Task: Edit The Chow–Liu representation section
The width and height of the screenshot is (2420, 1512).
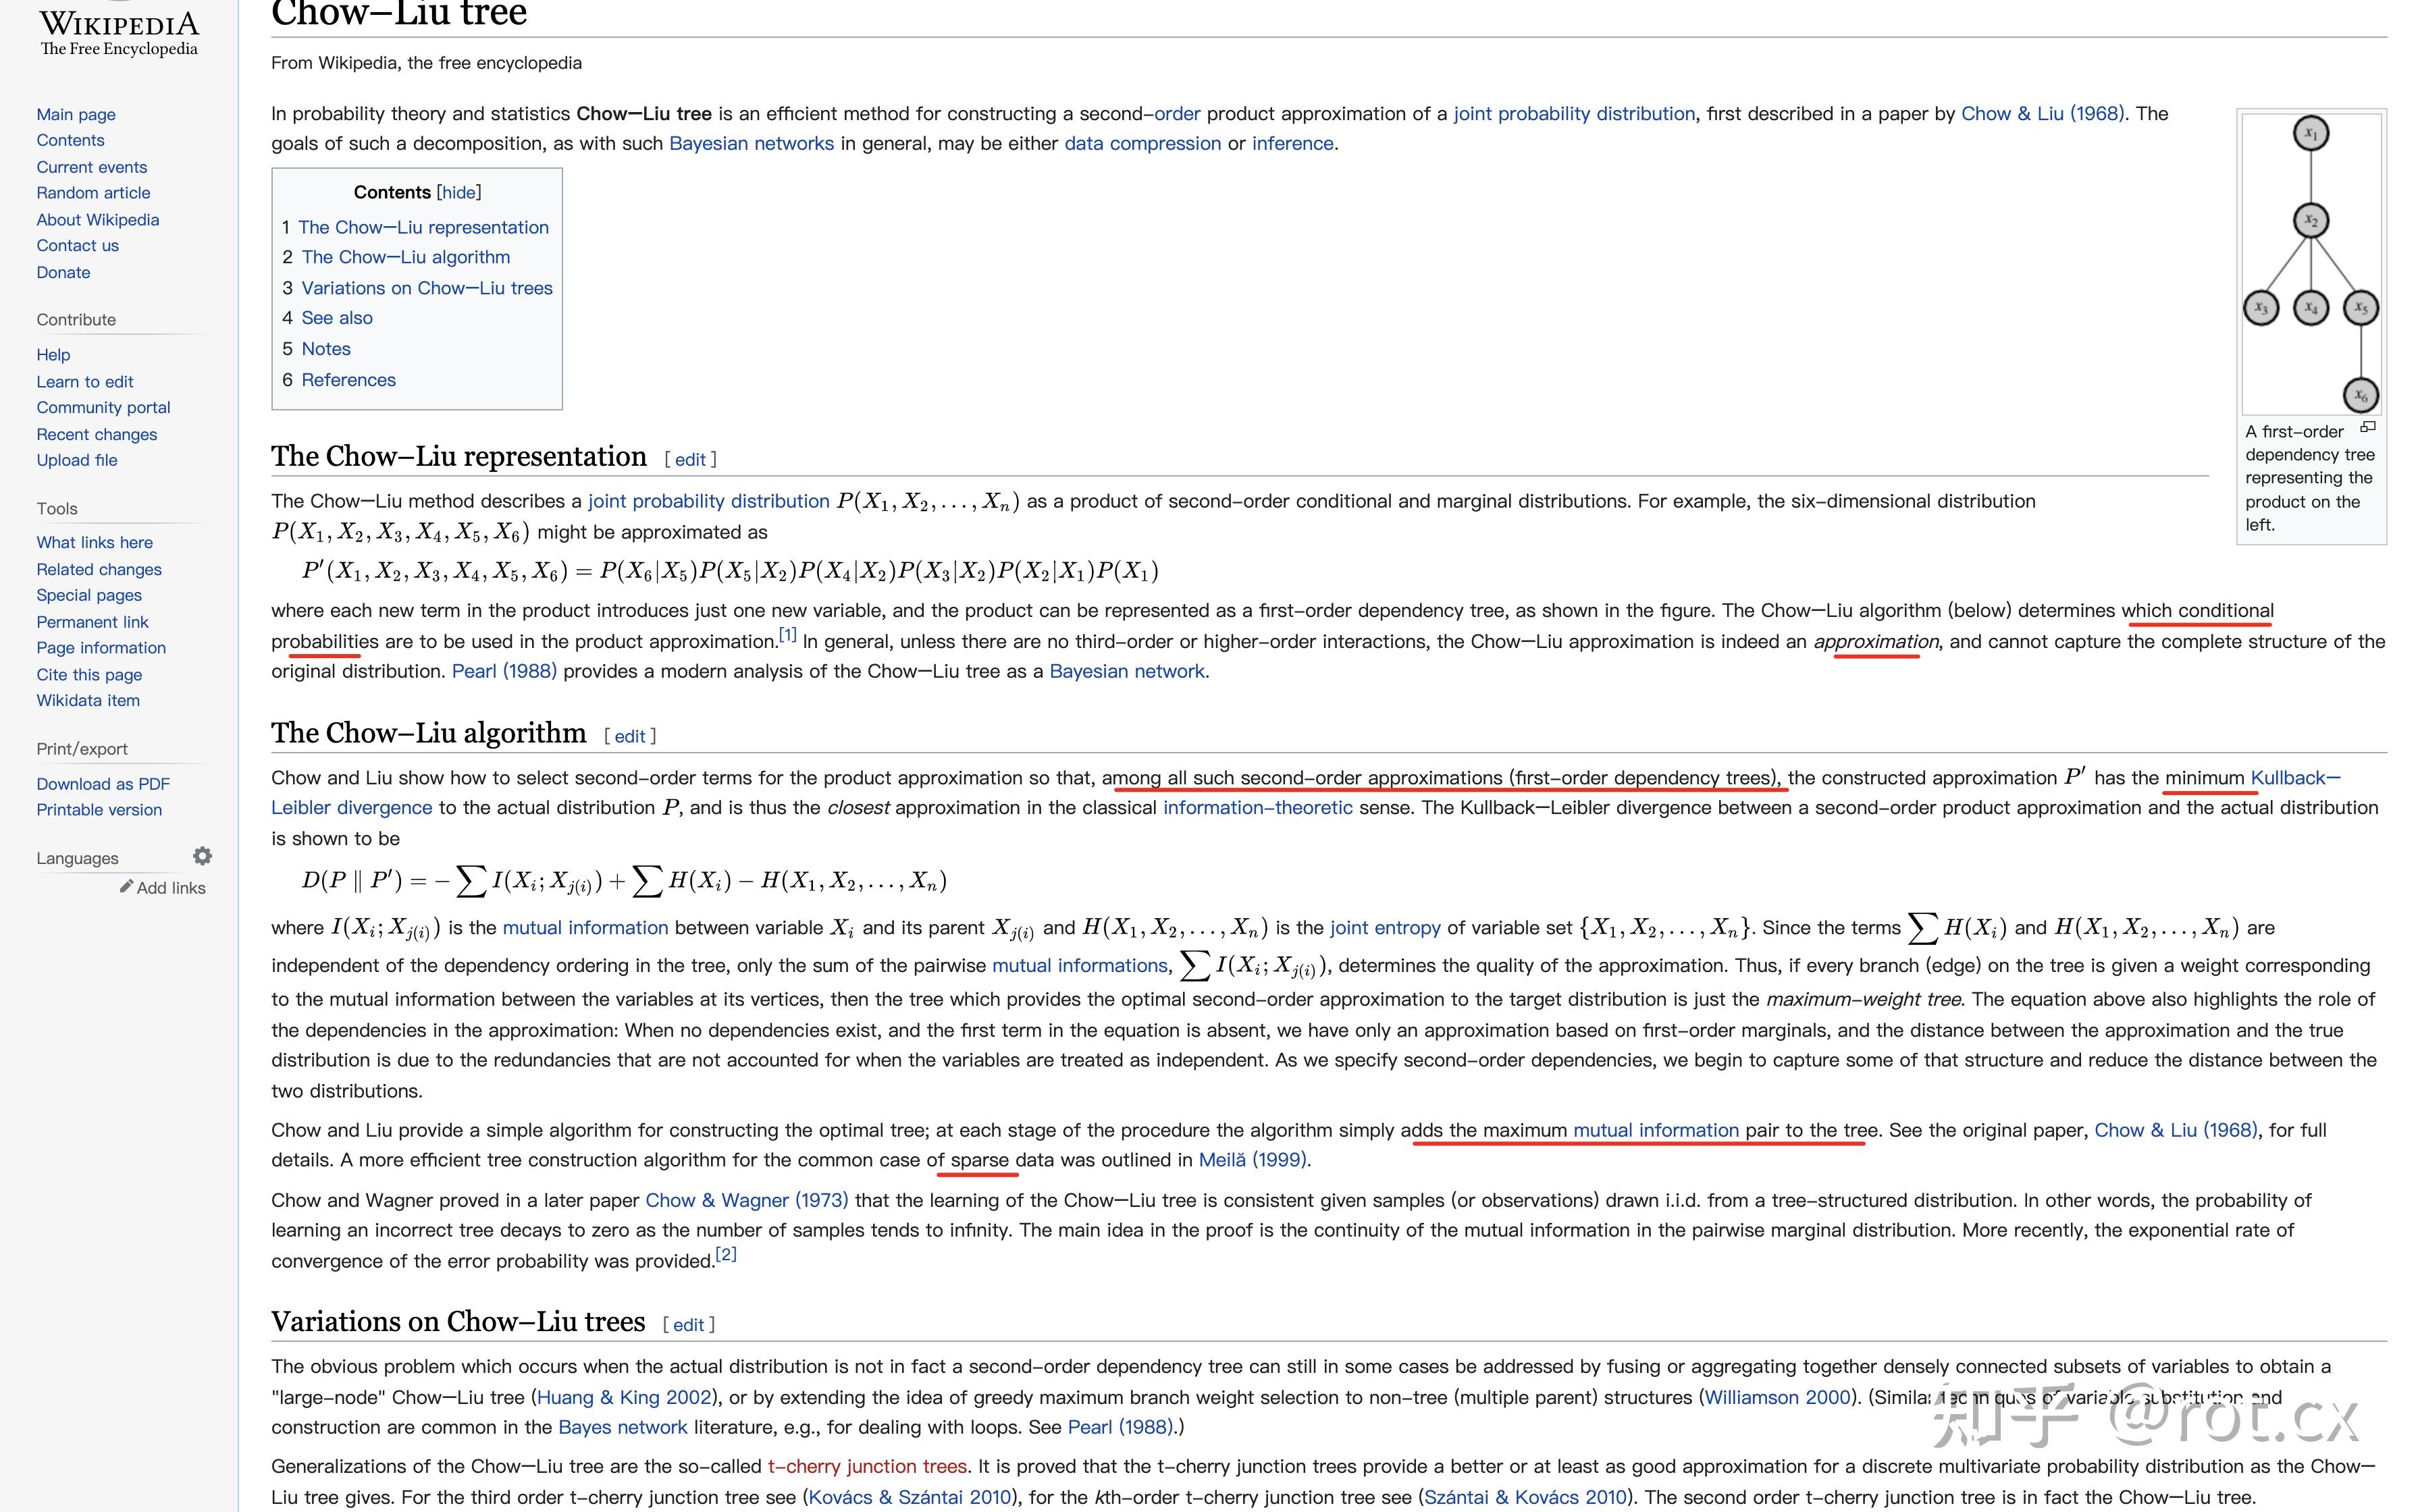Action: (690, 460)
